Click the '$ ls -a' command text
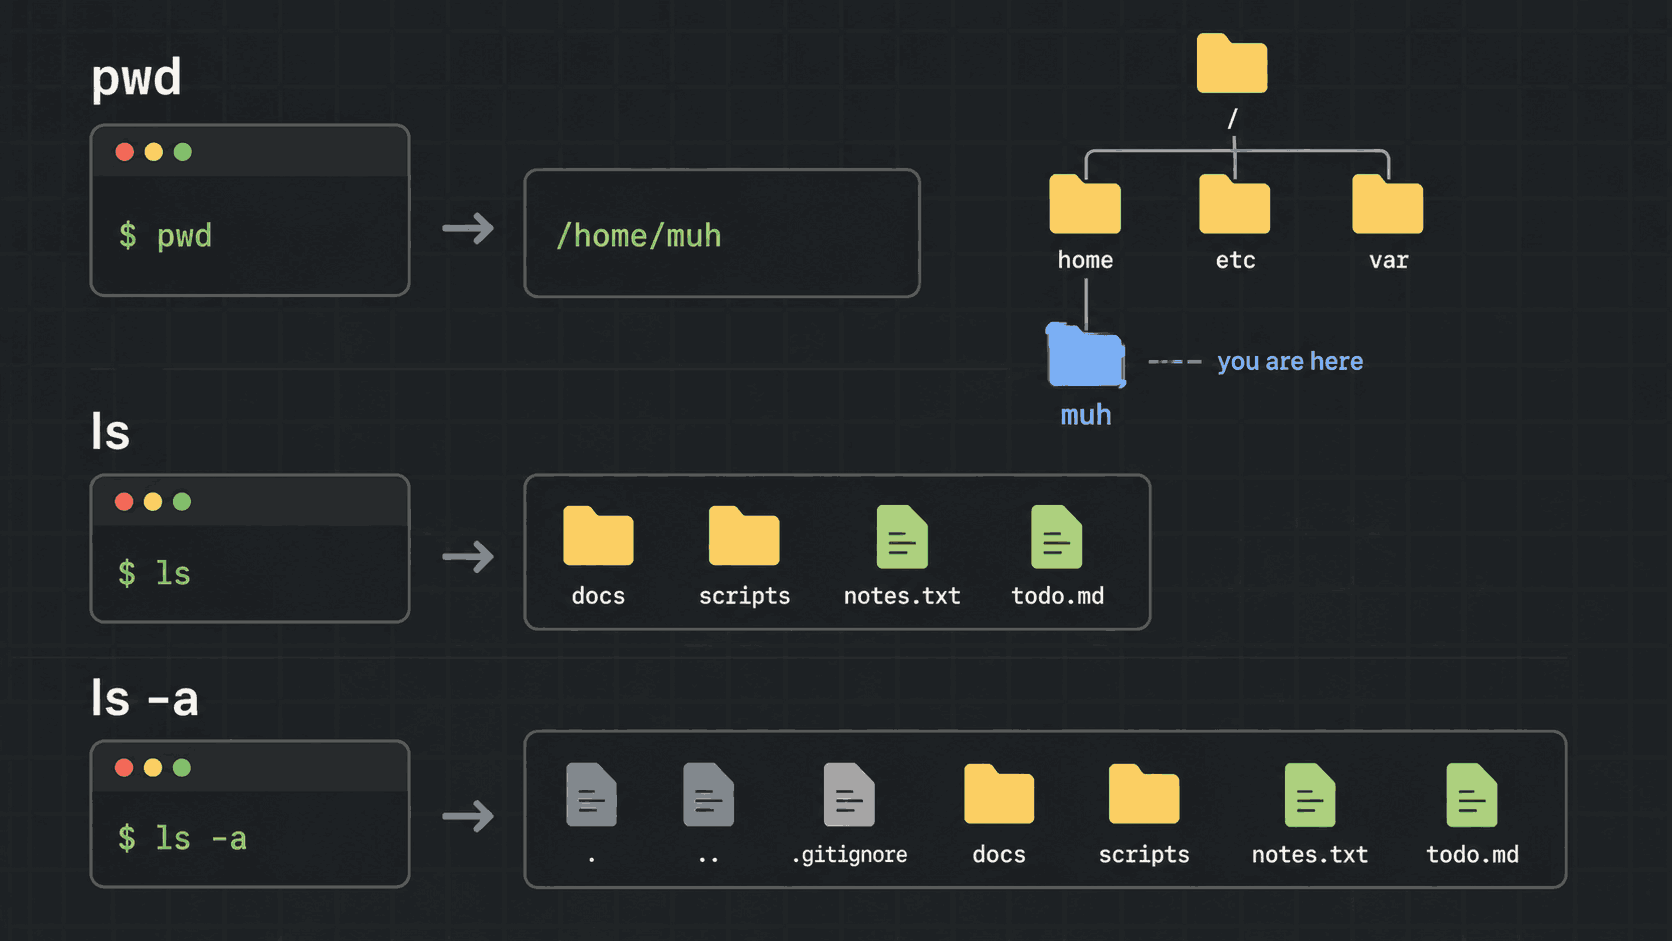 pos(182,838)
